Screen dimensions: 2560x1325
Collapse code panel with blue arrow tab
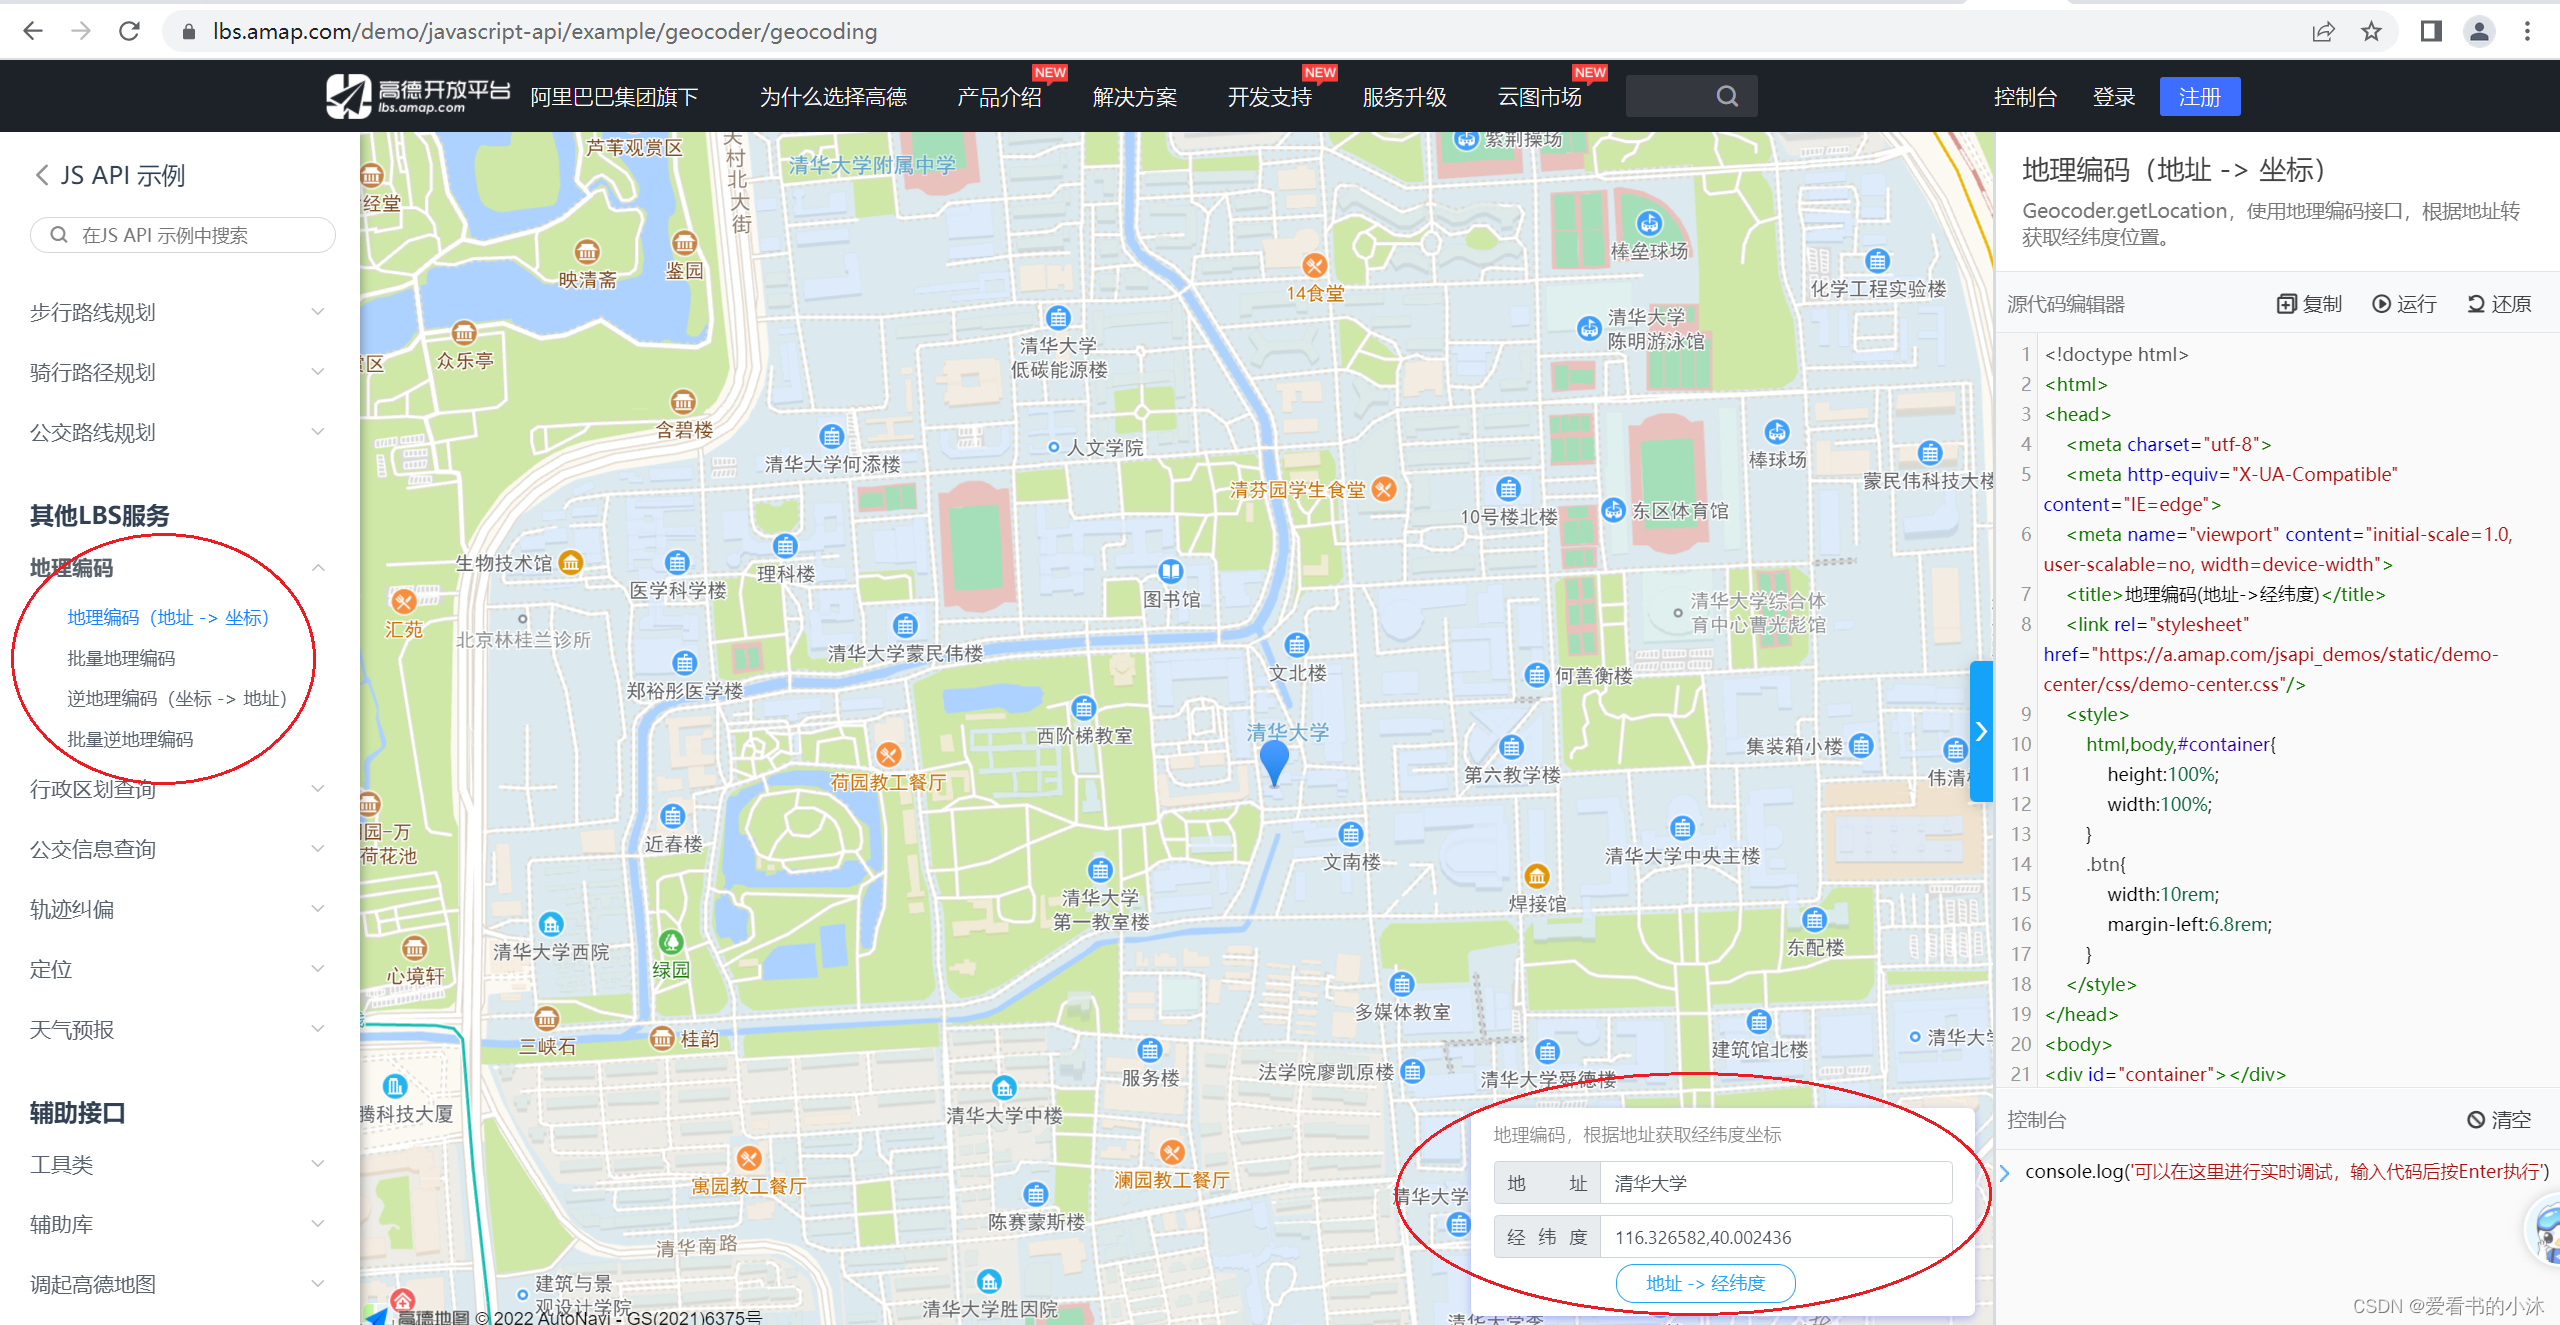(1981, 731)
